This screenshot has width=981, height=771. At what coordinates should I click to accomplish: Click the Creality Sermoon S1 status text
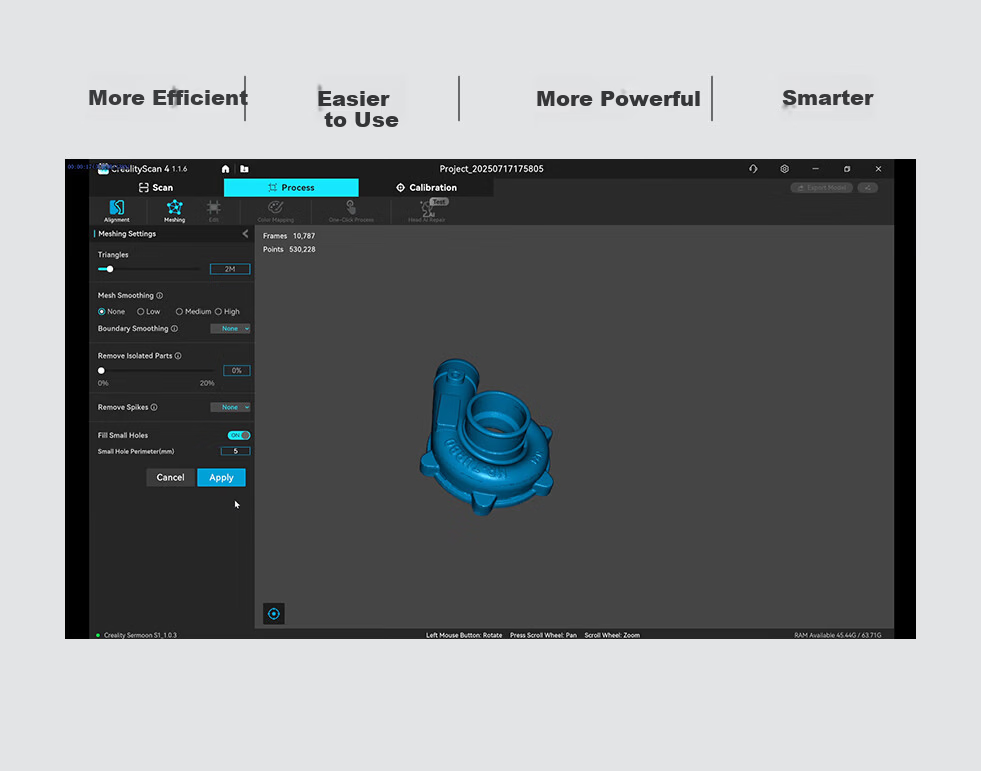[140, 635]
